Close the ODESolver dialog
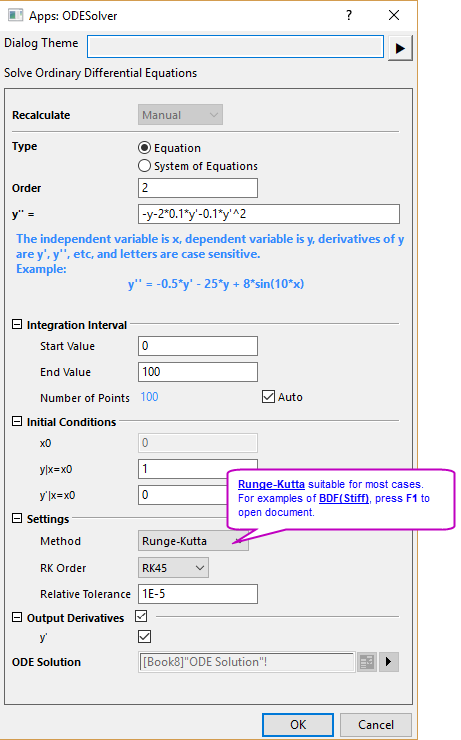 (394, 15)
